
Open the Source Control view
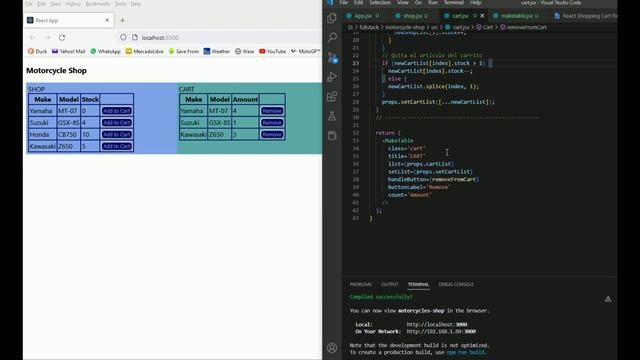click(332, 57)
